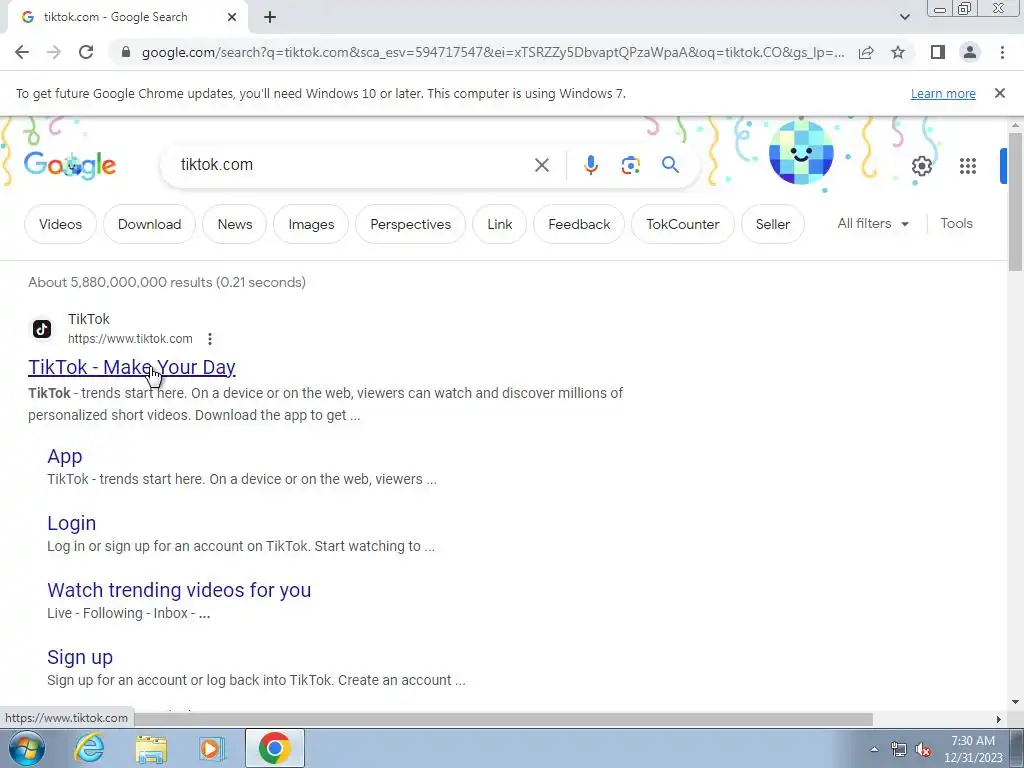1024x768 pixels.
Task: Click the address bar URL
Action: point(492,52)
